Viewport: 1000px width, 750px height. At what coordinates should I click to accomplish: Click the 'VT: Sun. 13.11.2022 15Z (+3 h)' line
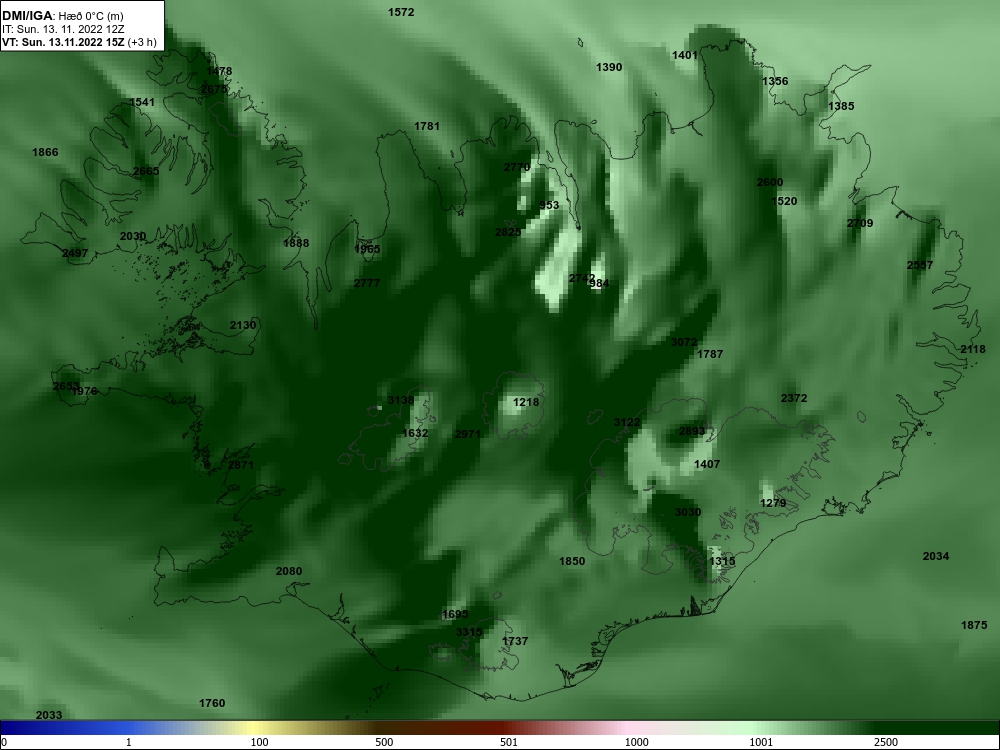coord(79,42)
